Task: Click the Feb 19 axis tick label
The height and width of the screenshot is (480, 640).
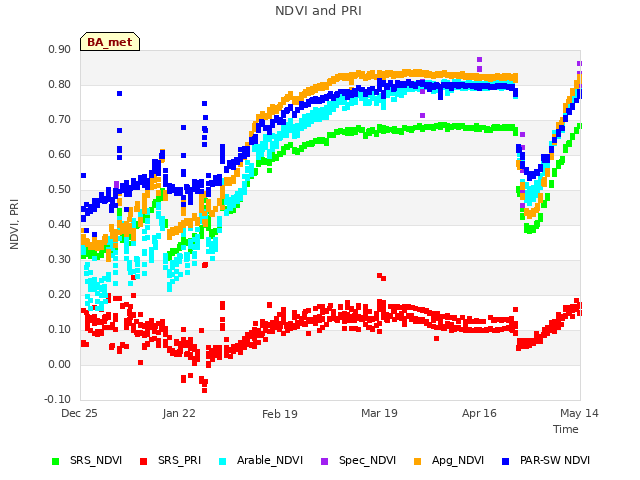Action: pos(280,414)
